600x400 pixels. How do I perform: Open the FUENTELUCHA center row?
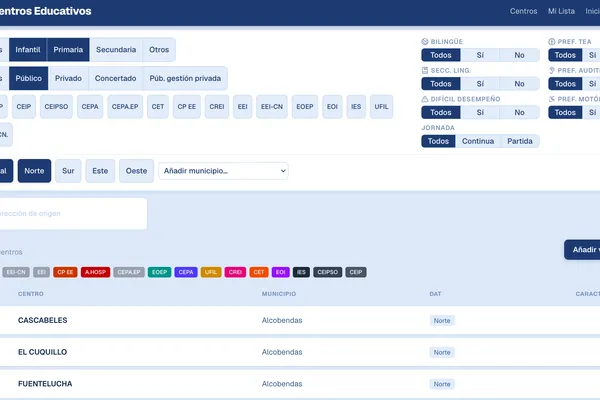(300, 384)
